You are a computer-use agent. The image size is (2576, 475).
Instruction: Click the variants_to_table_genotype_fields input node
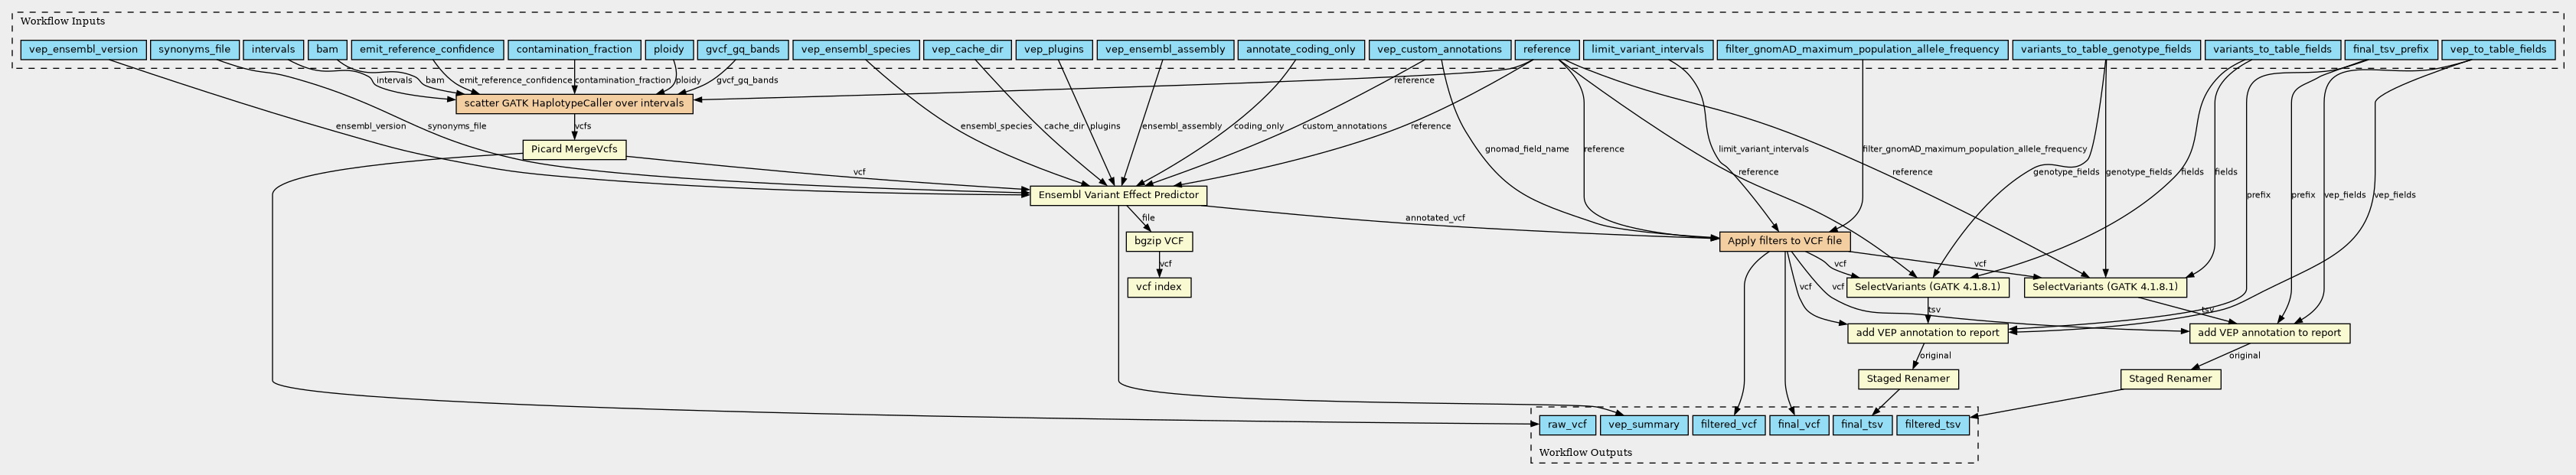[2106, 50]
